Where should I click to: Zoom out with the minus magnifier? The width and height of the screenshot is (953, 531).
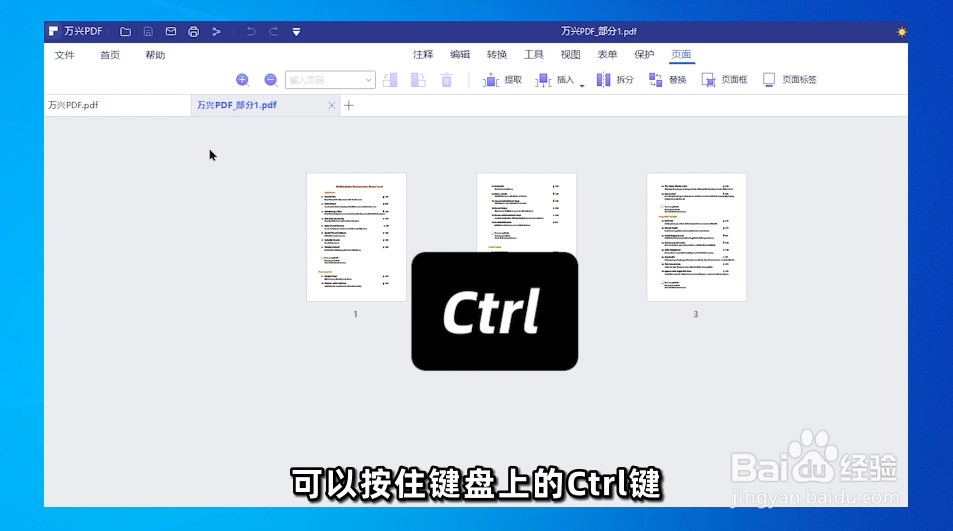pyautogui.click(x=270, y=80)
